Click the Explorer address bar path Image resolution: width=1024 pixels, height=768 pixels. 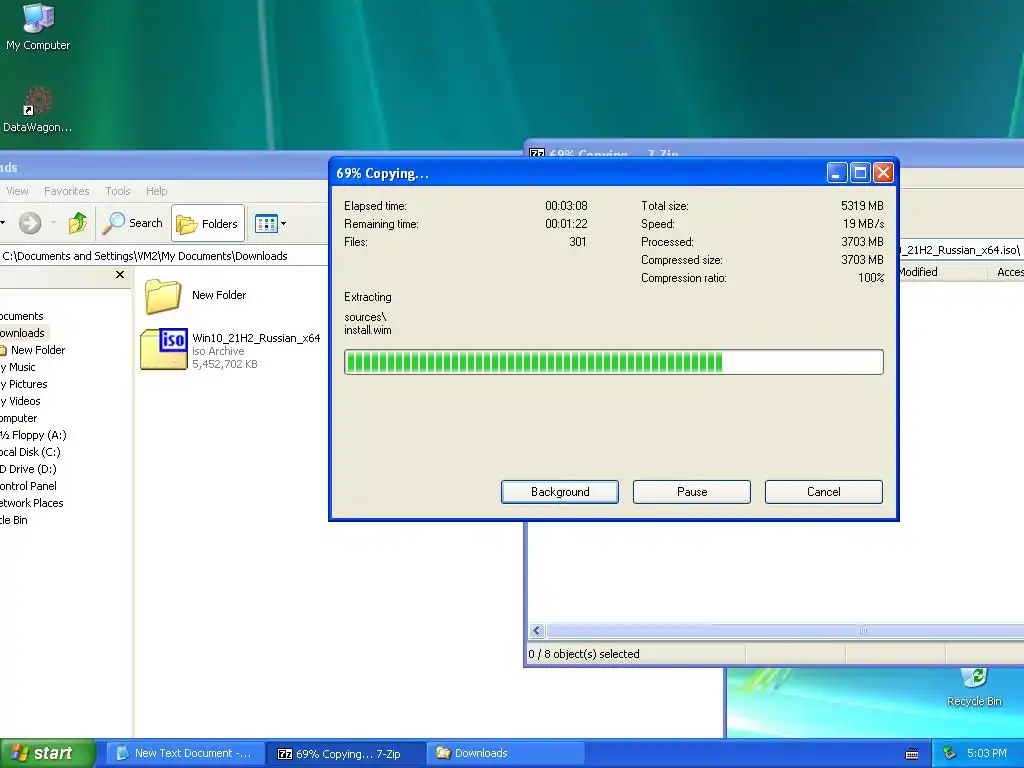[x=145, y=256]
